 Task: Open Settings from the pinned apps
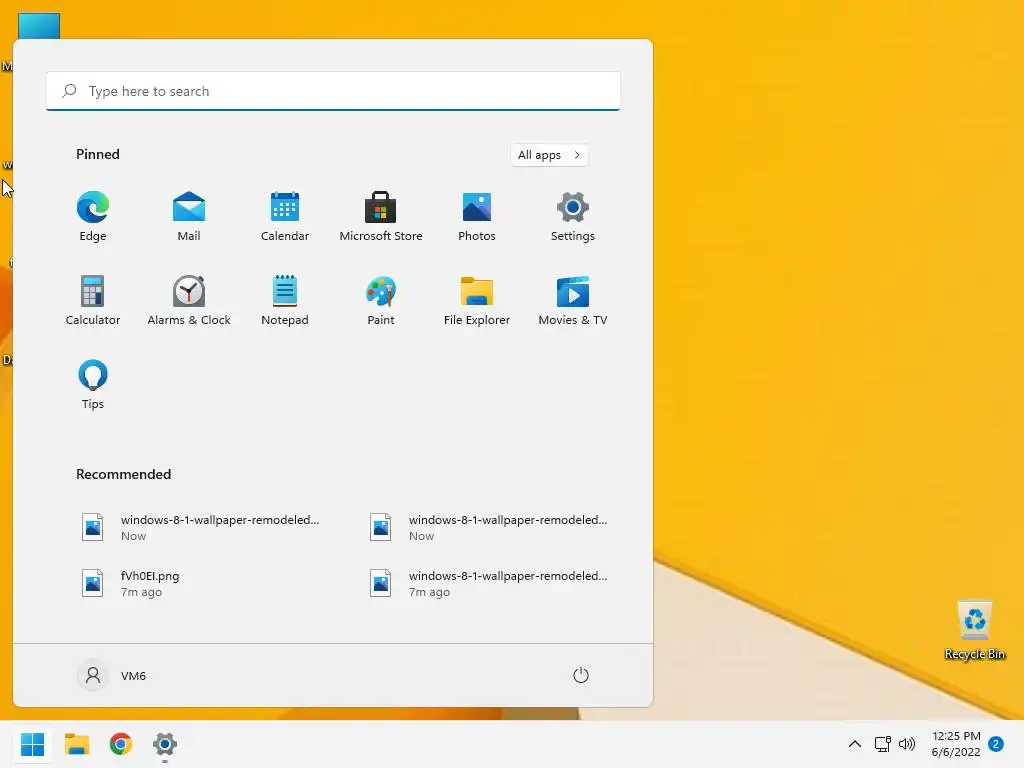pyautogui.click(x=573, y=217)
